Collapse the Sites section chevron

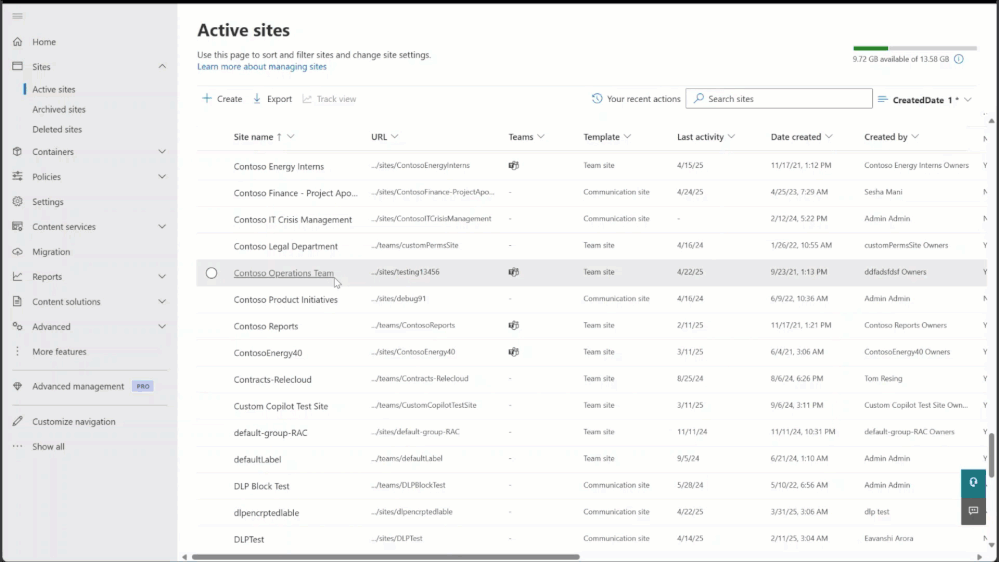(x=162, y=66)
